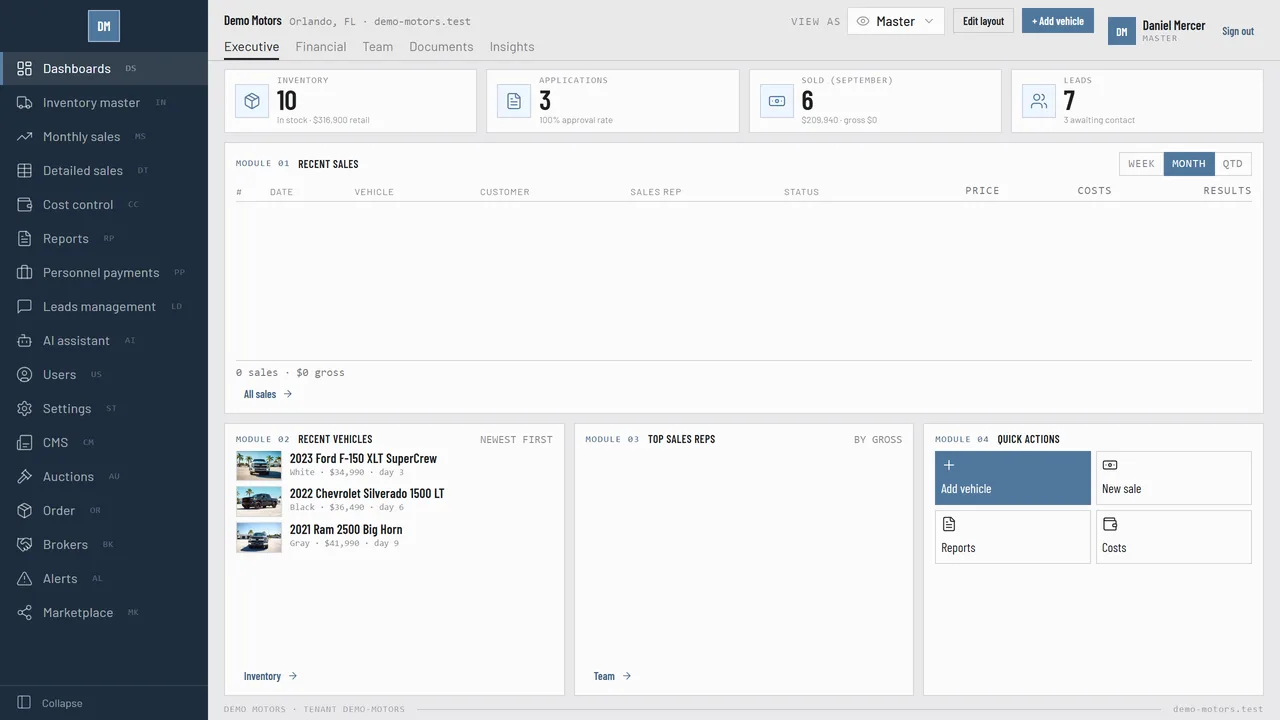Click Personnel payments briefcase icon

pos(25,273)
